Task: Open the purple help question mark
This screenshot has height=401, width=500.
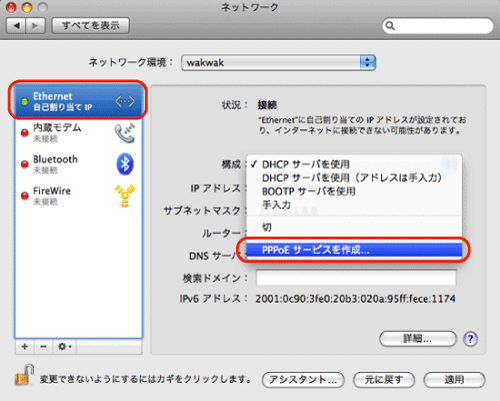Action: coord(470,339)
